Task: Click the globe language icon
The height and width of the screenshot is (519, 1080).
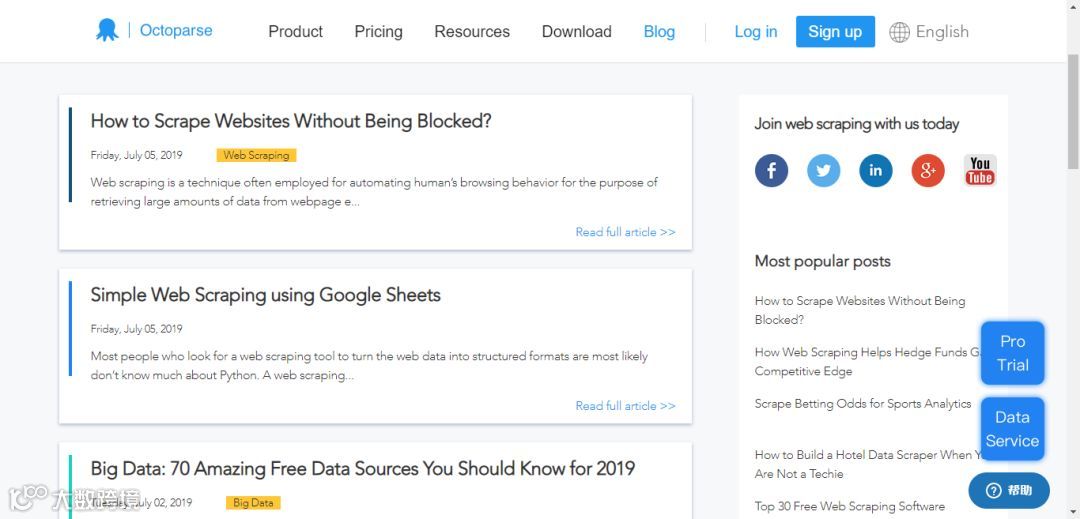Action: (x=899, y=32)
